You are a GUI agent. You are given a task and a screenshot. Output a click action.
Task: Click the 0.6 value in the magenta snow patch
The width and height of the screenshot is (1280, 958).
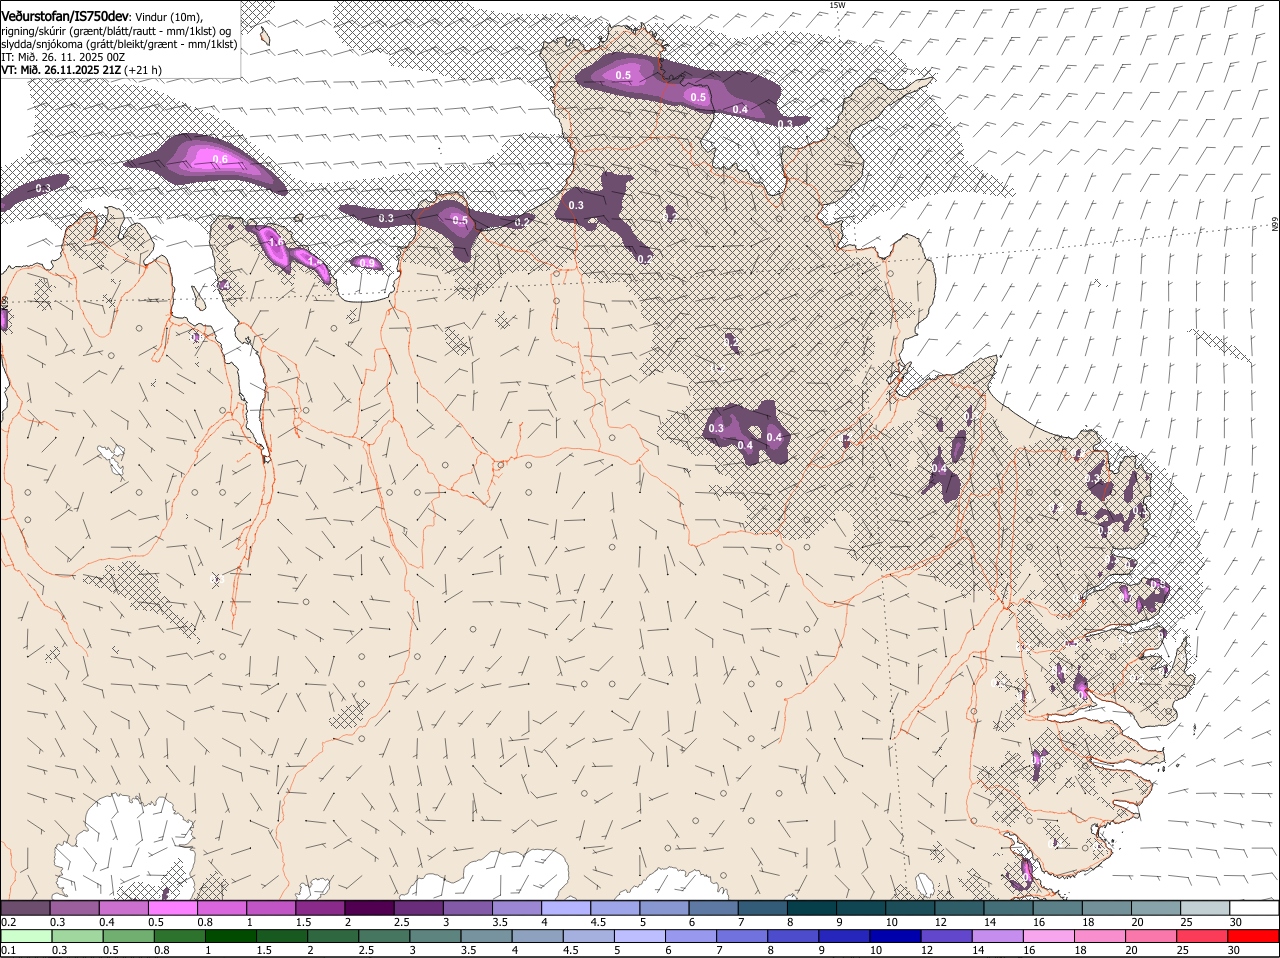[x=220, y=159]
